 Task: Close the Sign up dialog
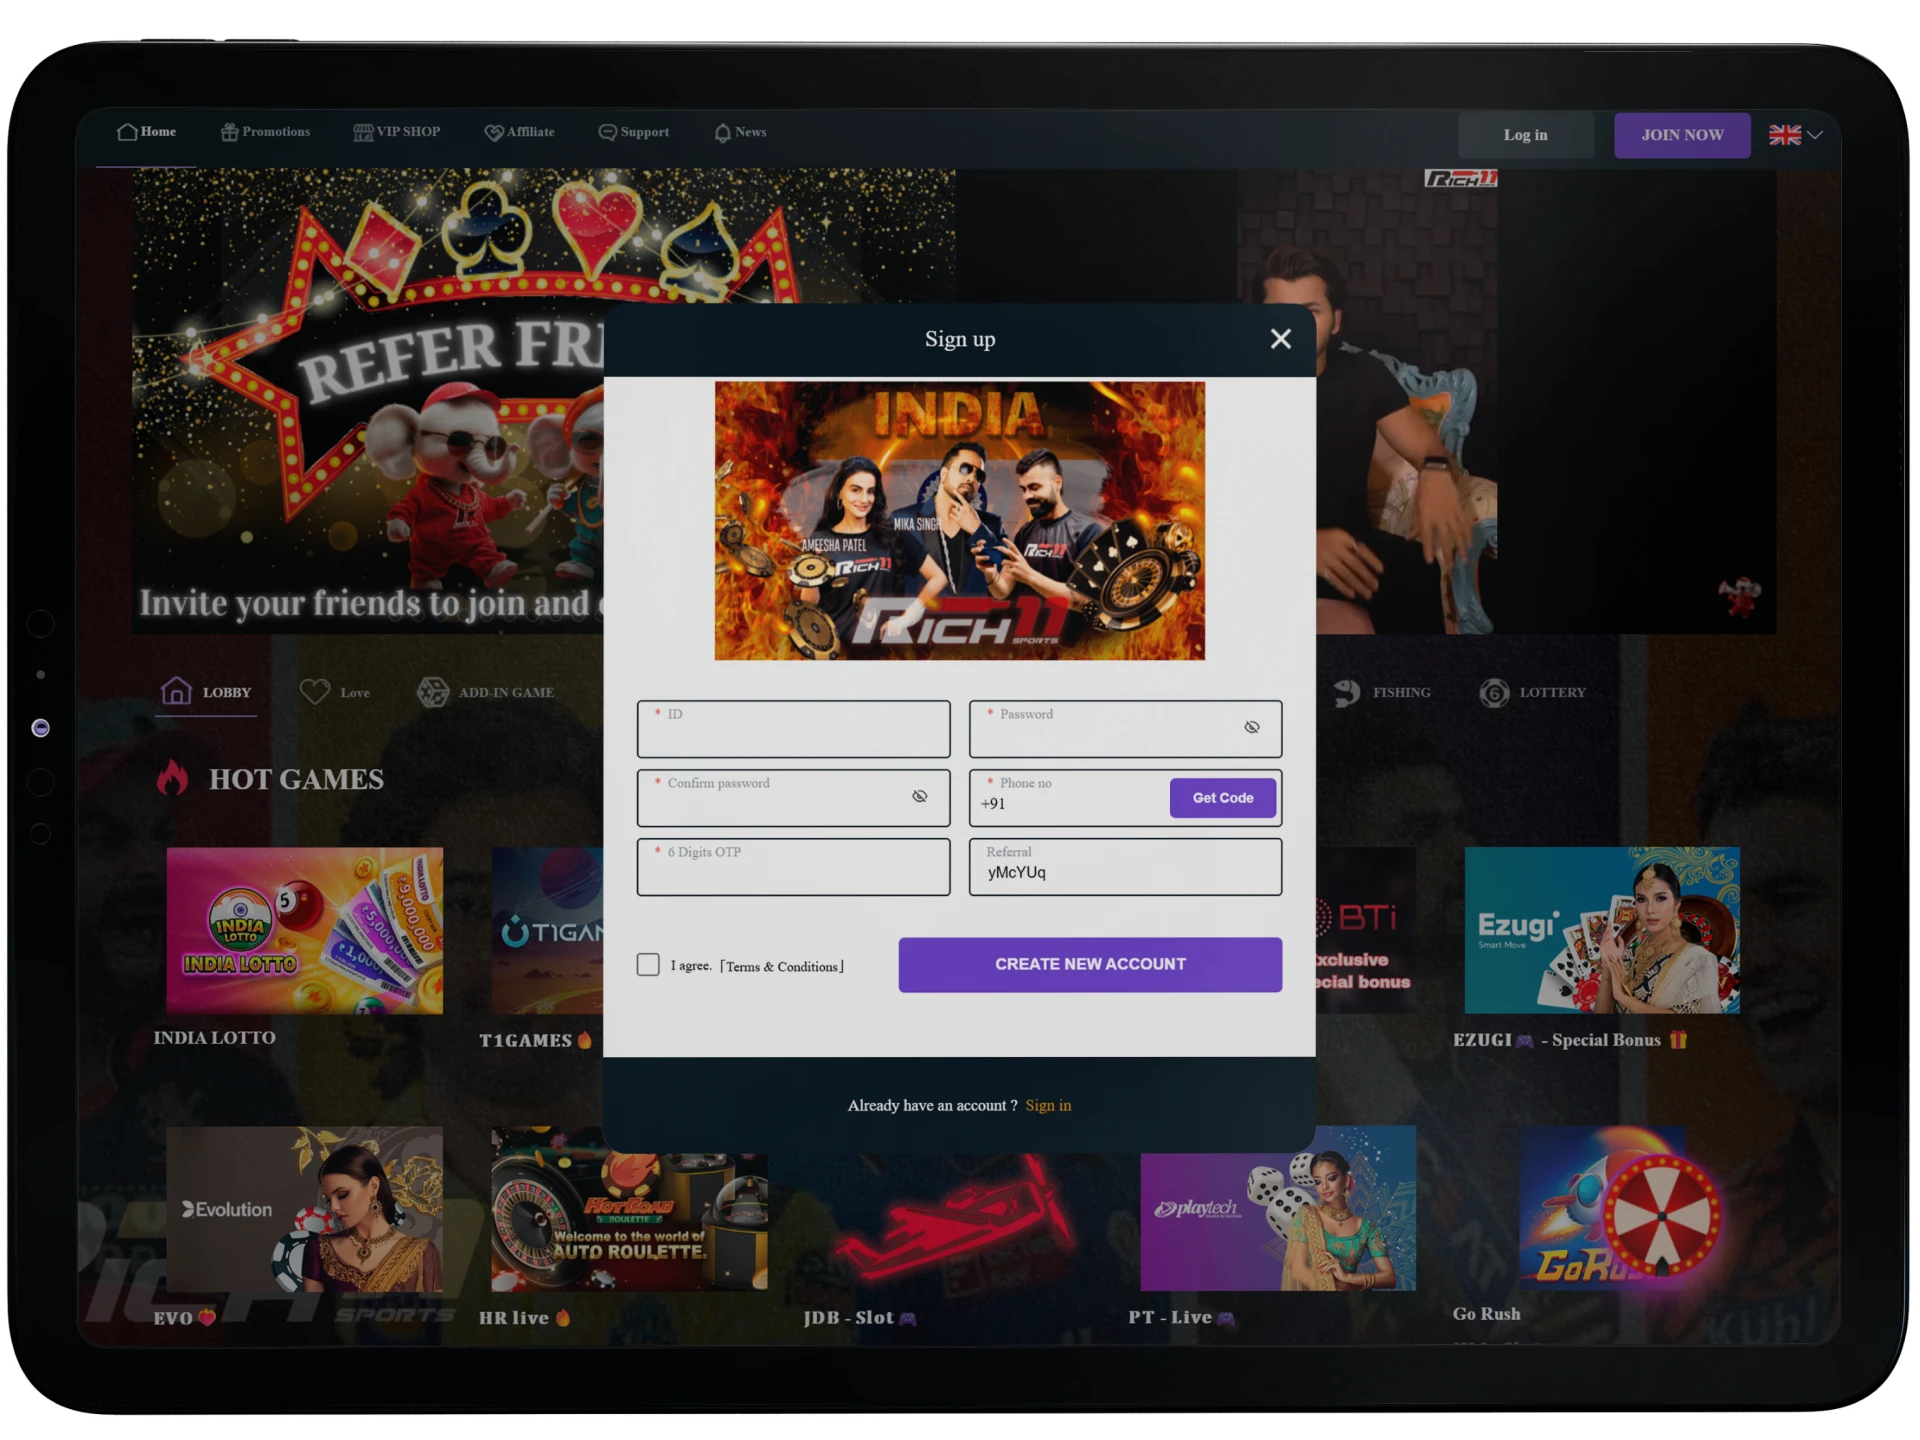pyautogui.click(x=1280, y=339)
